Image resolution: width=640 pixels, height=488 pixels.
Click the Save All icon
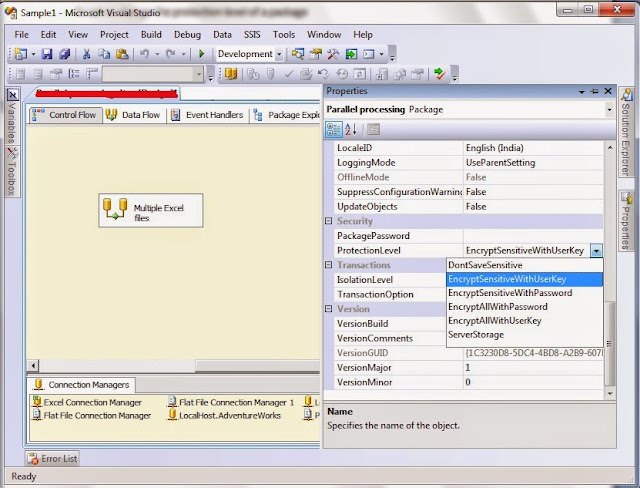tap(65, 54)
